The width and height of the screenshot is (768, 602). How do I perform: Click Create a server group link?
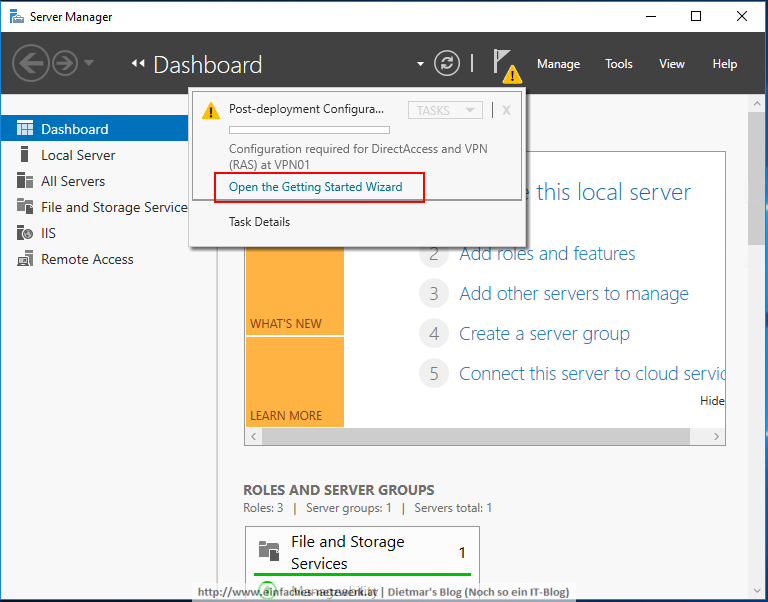pyautogui.click(x=544, y=334)
